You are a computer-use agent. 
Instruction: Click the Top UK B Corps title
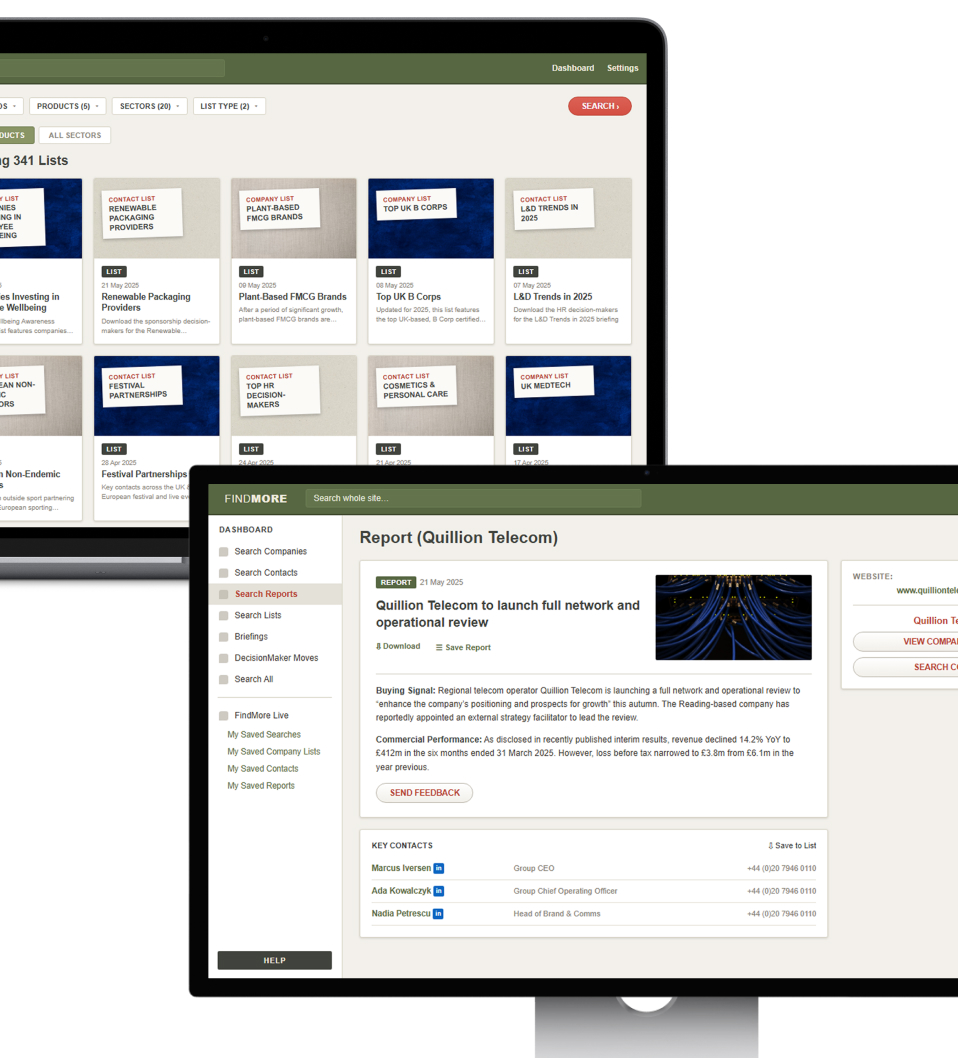[x=408, y=297]
